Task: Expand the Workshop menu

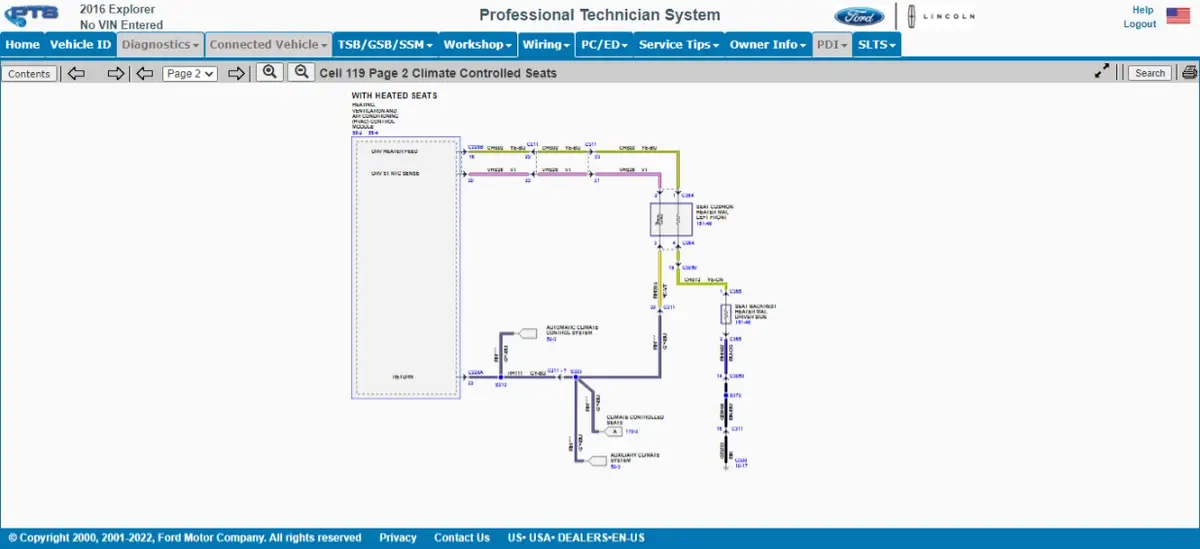Action: [478, 44]
